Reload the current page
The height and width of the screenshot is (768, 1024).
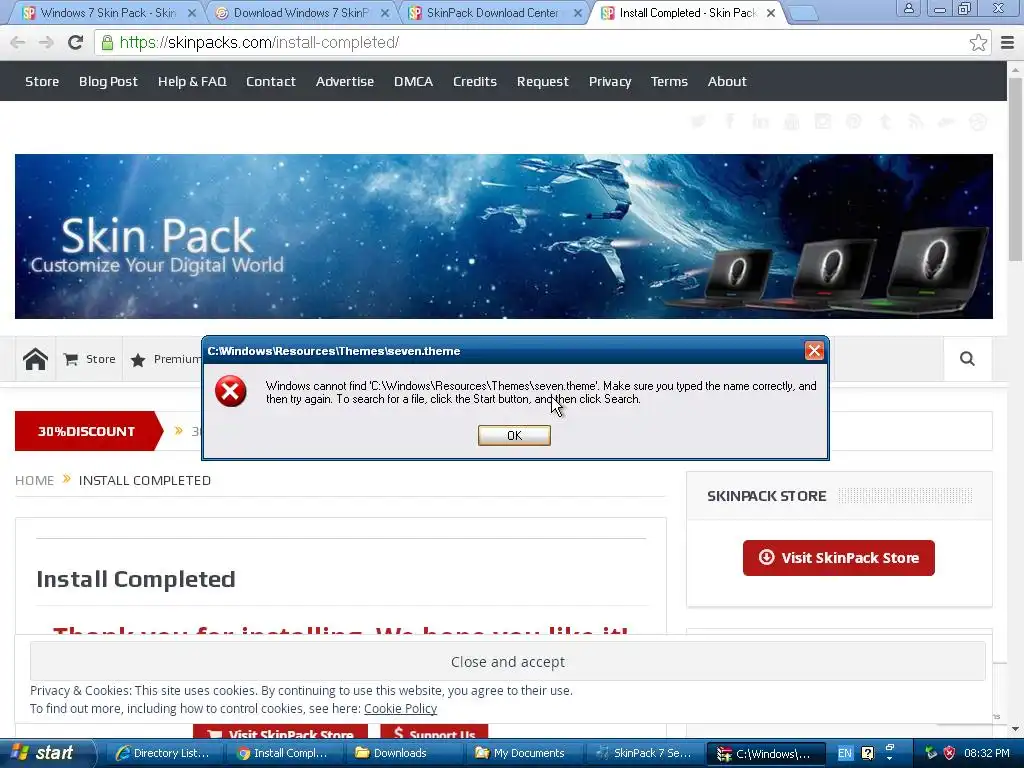pos(75,42)
